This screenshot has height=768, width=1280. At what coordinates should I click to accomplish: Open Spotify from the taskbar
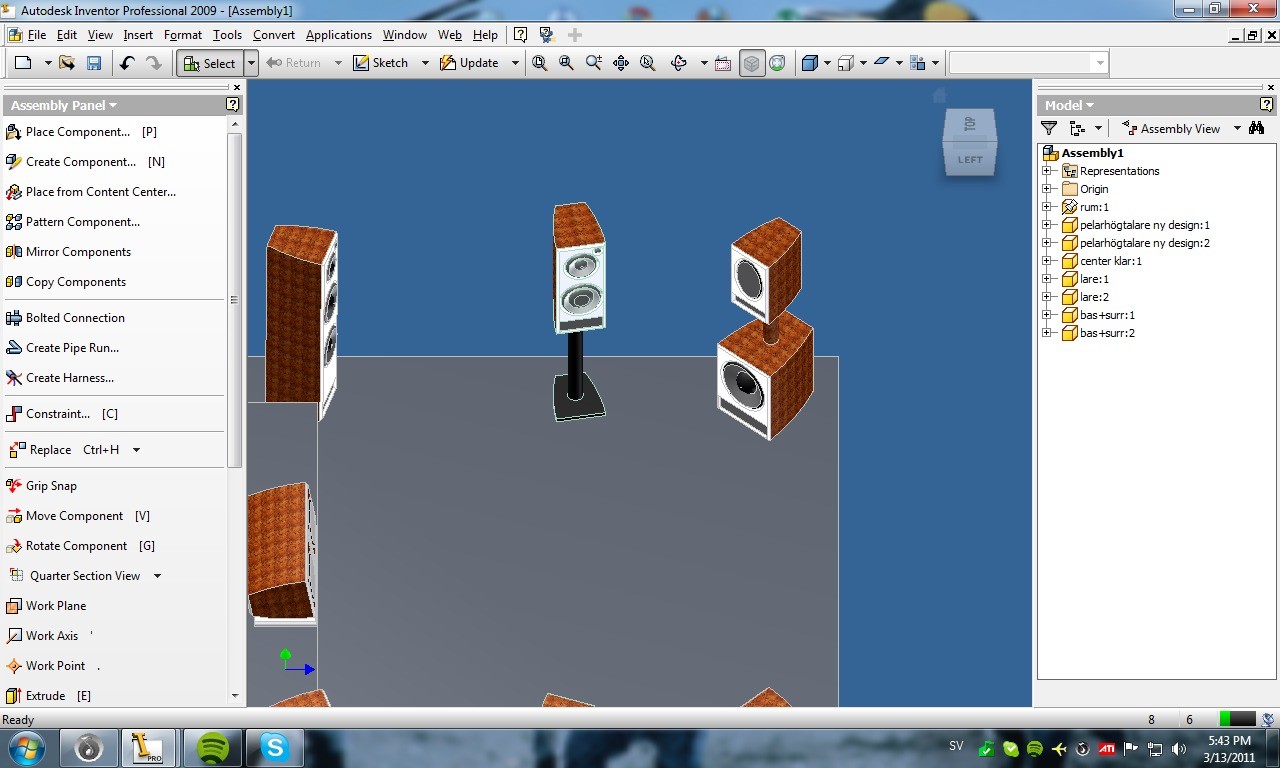click(x=212, y=747)
